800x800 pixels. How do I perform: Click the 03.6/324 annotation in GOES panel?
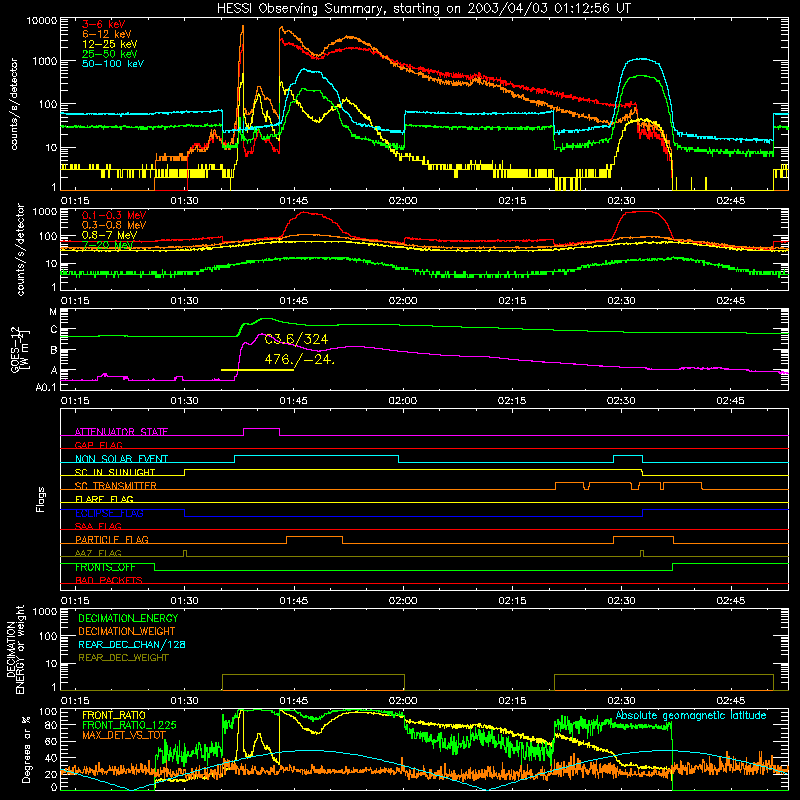pyautogui.click(x=296, y=339)
